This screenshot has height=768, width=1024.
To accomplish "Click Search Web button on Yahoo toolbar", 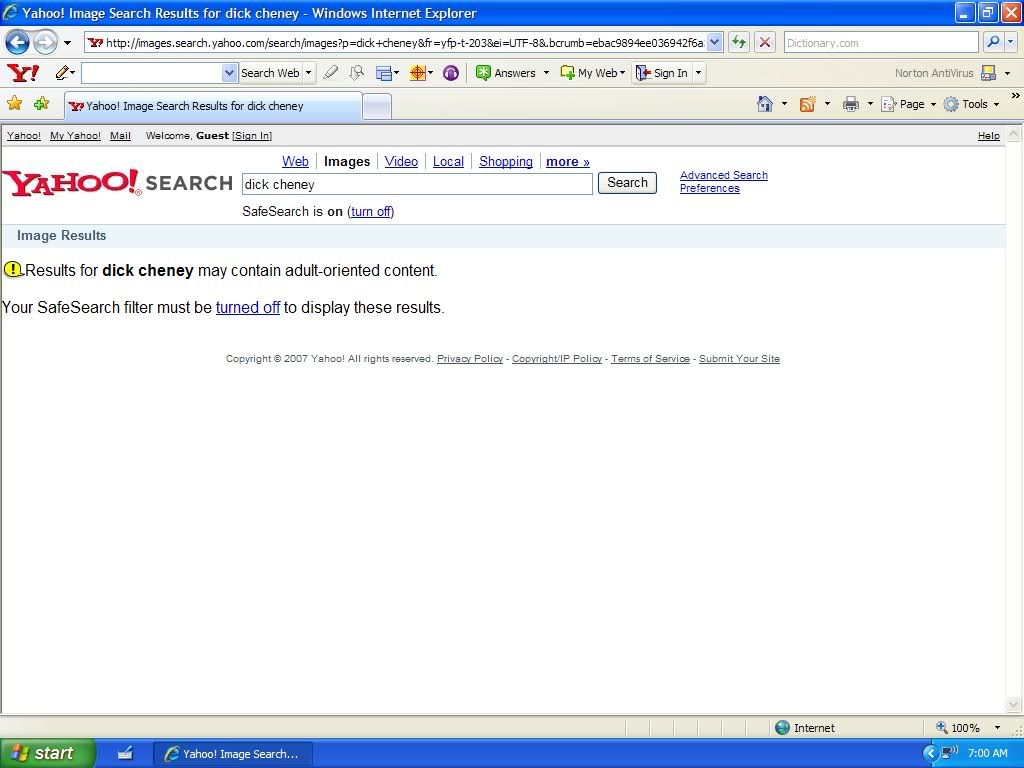I will coord(270,72).
